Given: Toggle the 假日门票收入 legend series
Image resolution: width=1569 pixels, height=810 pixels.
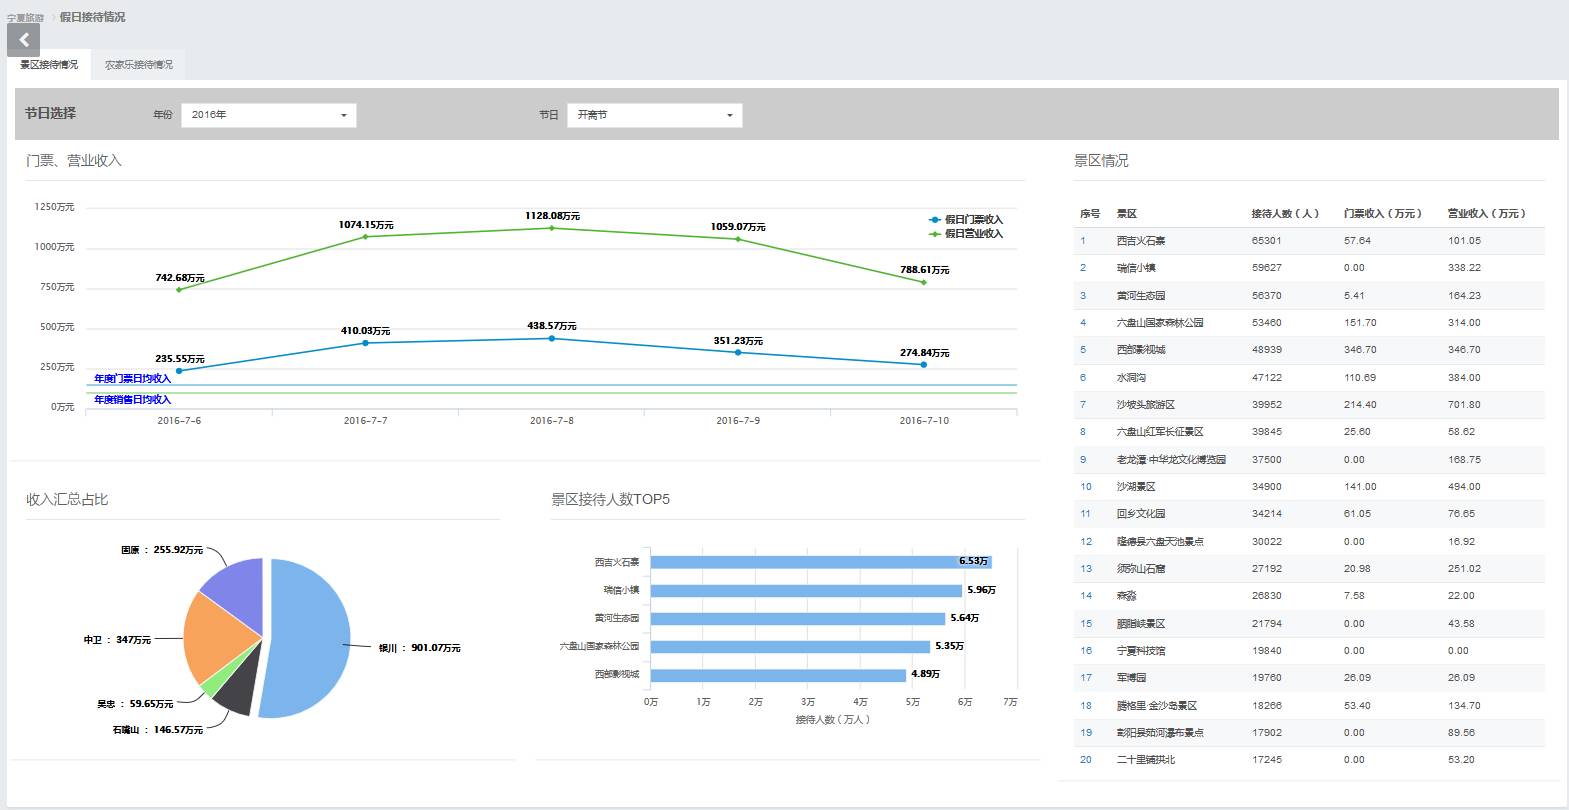Looking at the screenshot, I should pyautogui.click(x=965, y=220).
